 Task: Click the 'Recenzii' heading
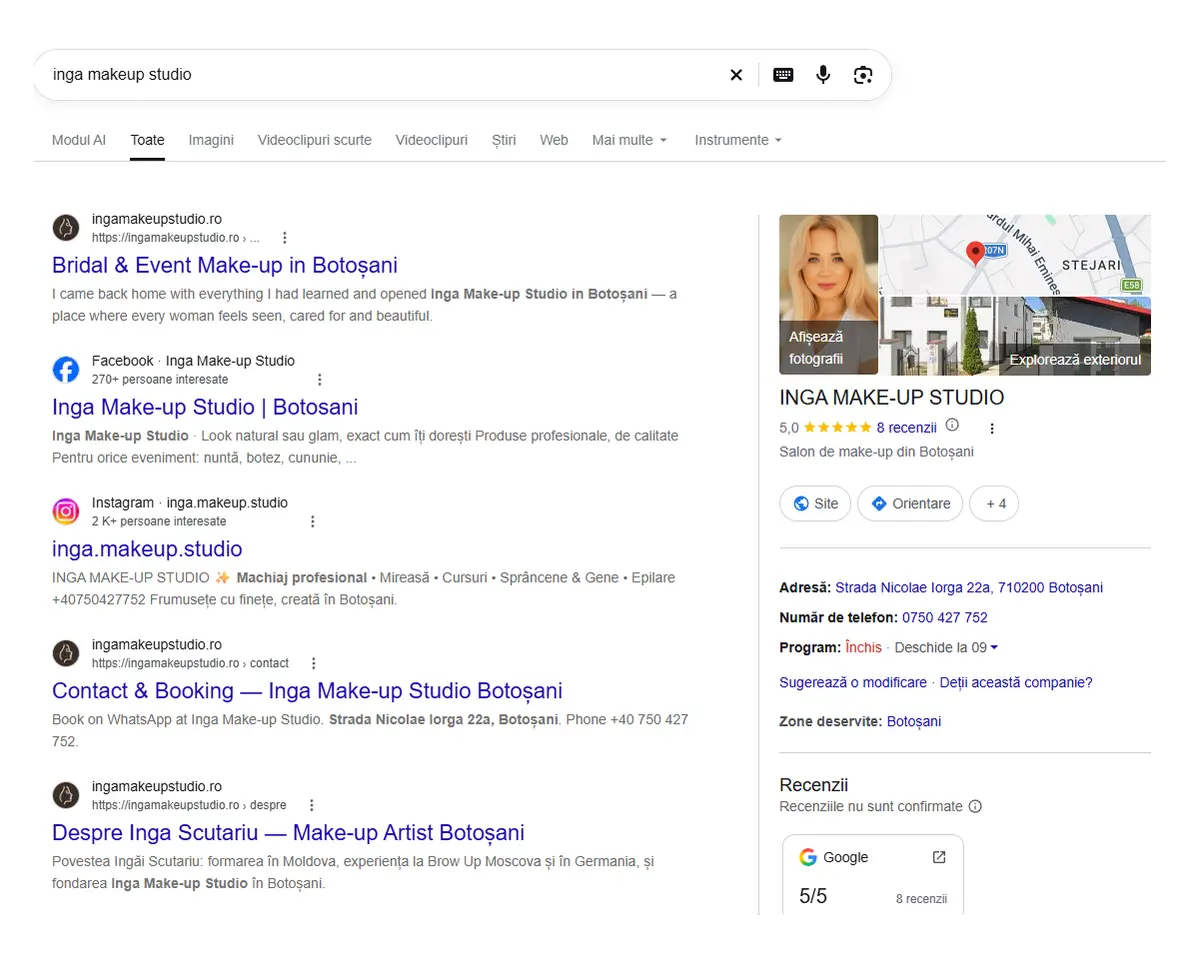[x=813, y=786]
